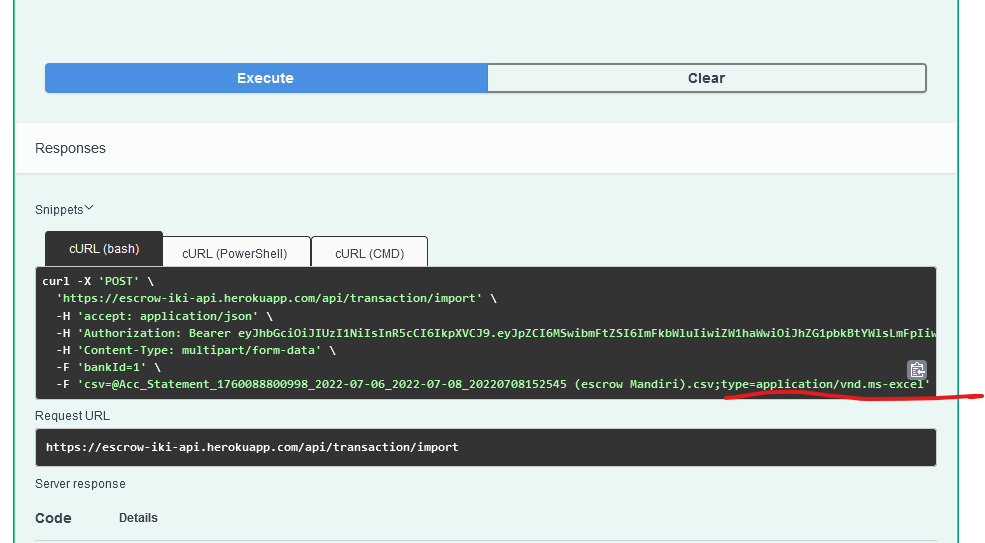Click the Content-Type multipart/form-data line

[x=190, y=350]
